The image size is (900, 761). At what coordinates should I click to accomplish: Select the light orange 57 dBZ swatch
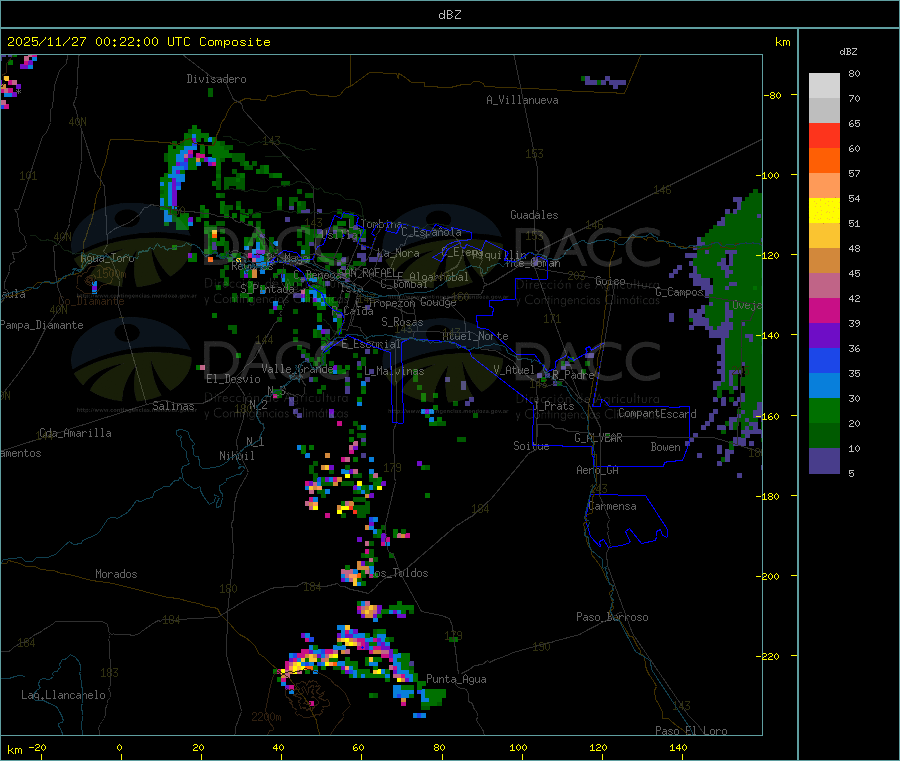click(x=824, y=185)
